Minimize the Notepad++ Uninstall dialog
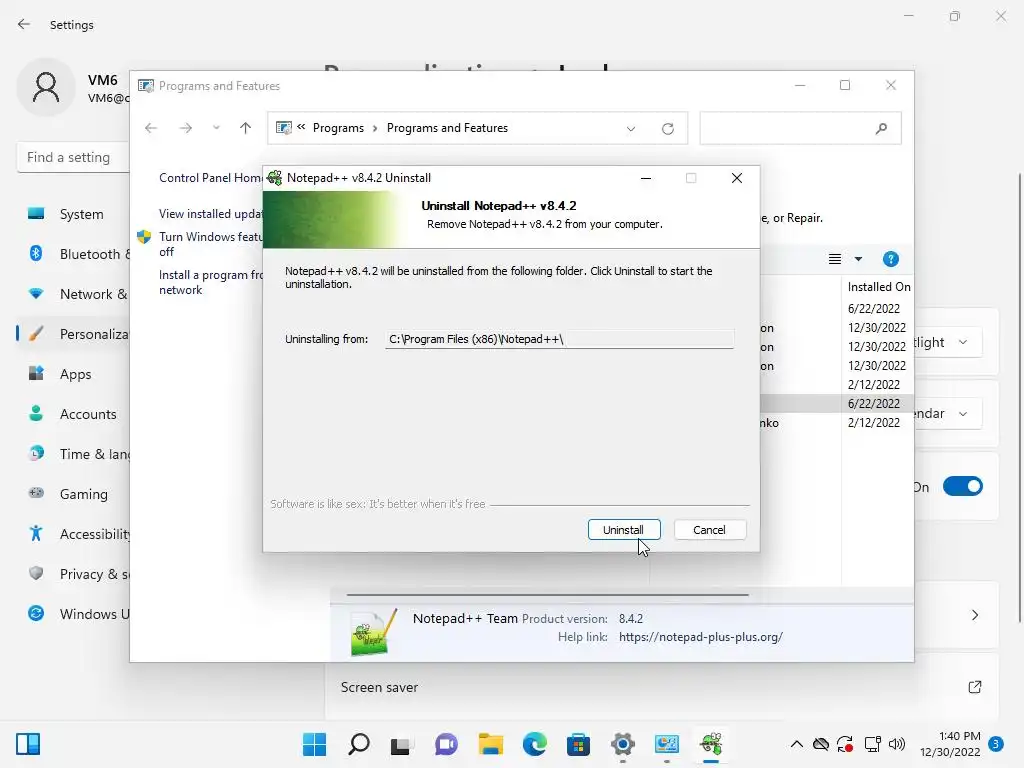This screenshot has width=1024, height=768. 646,178
